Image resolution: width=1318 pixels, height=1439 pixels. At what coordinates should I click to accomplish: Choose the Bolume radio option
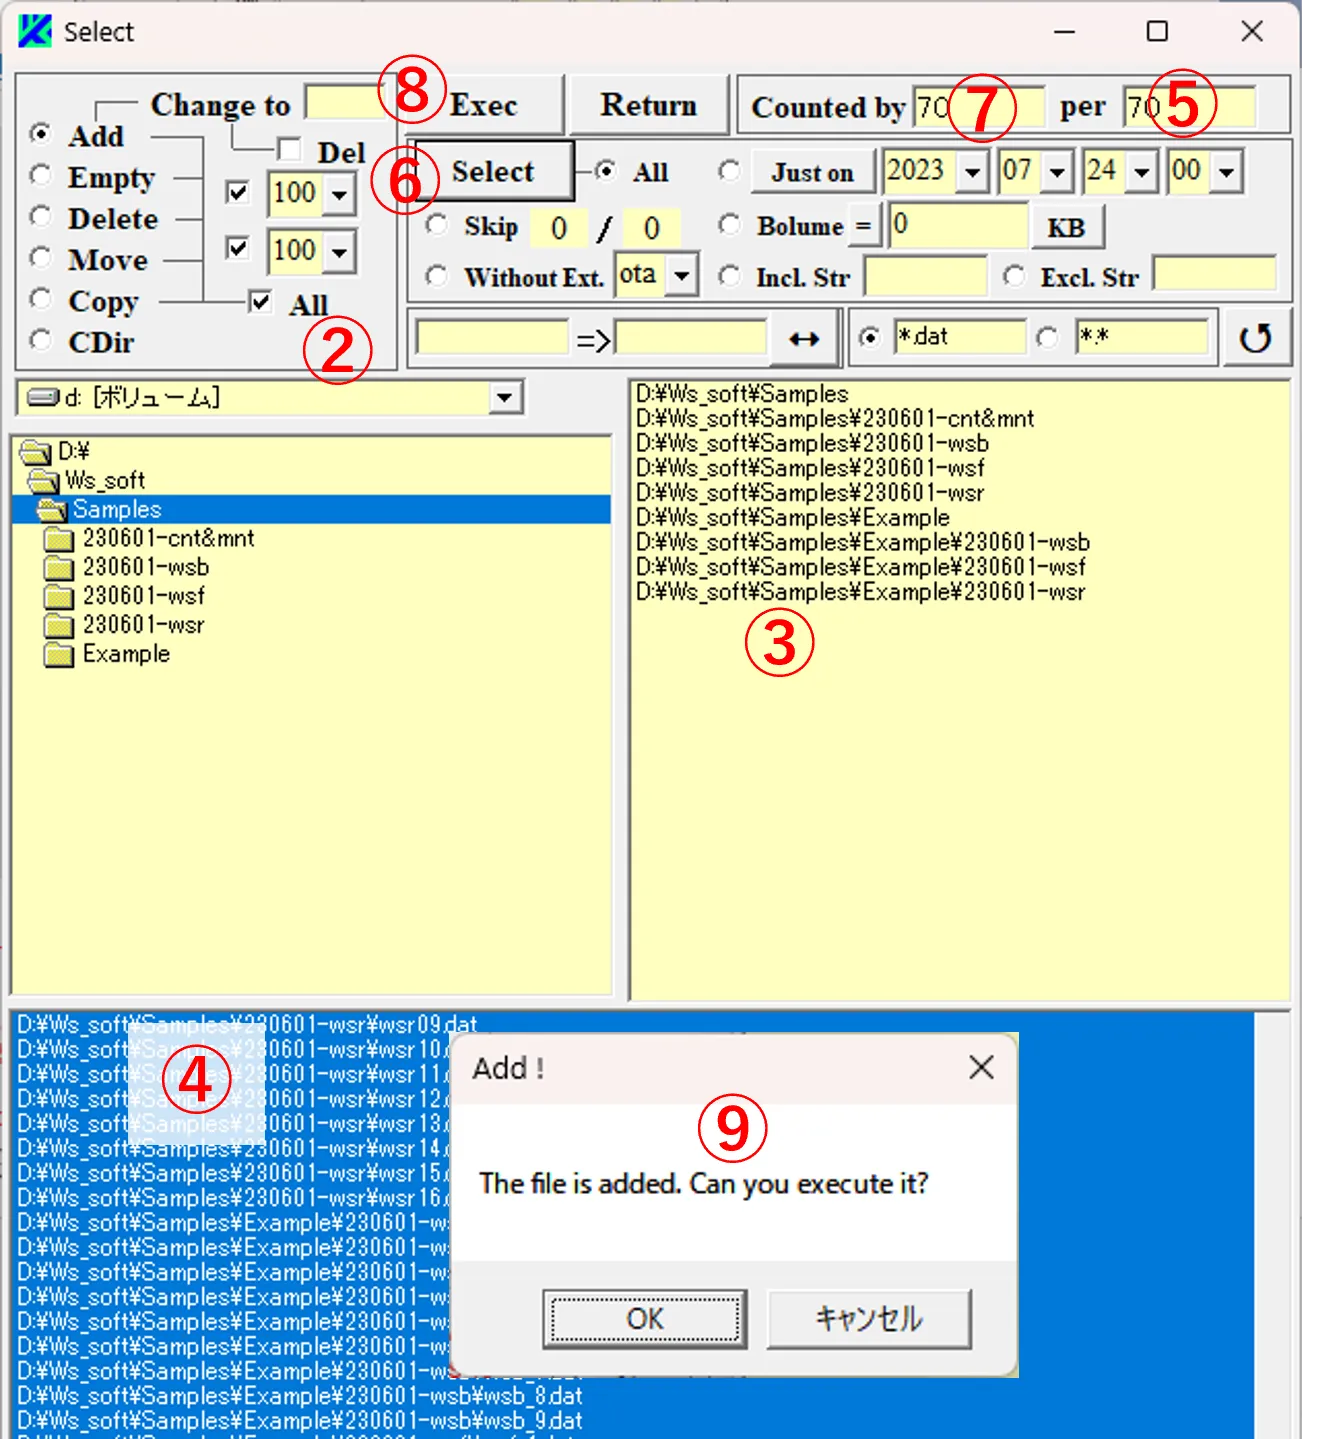pos(729,225)
